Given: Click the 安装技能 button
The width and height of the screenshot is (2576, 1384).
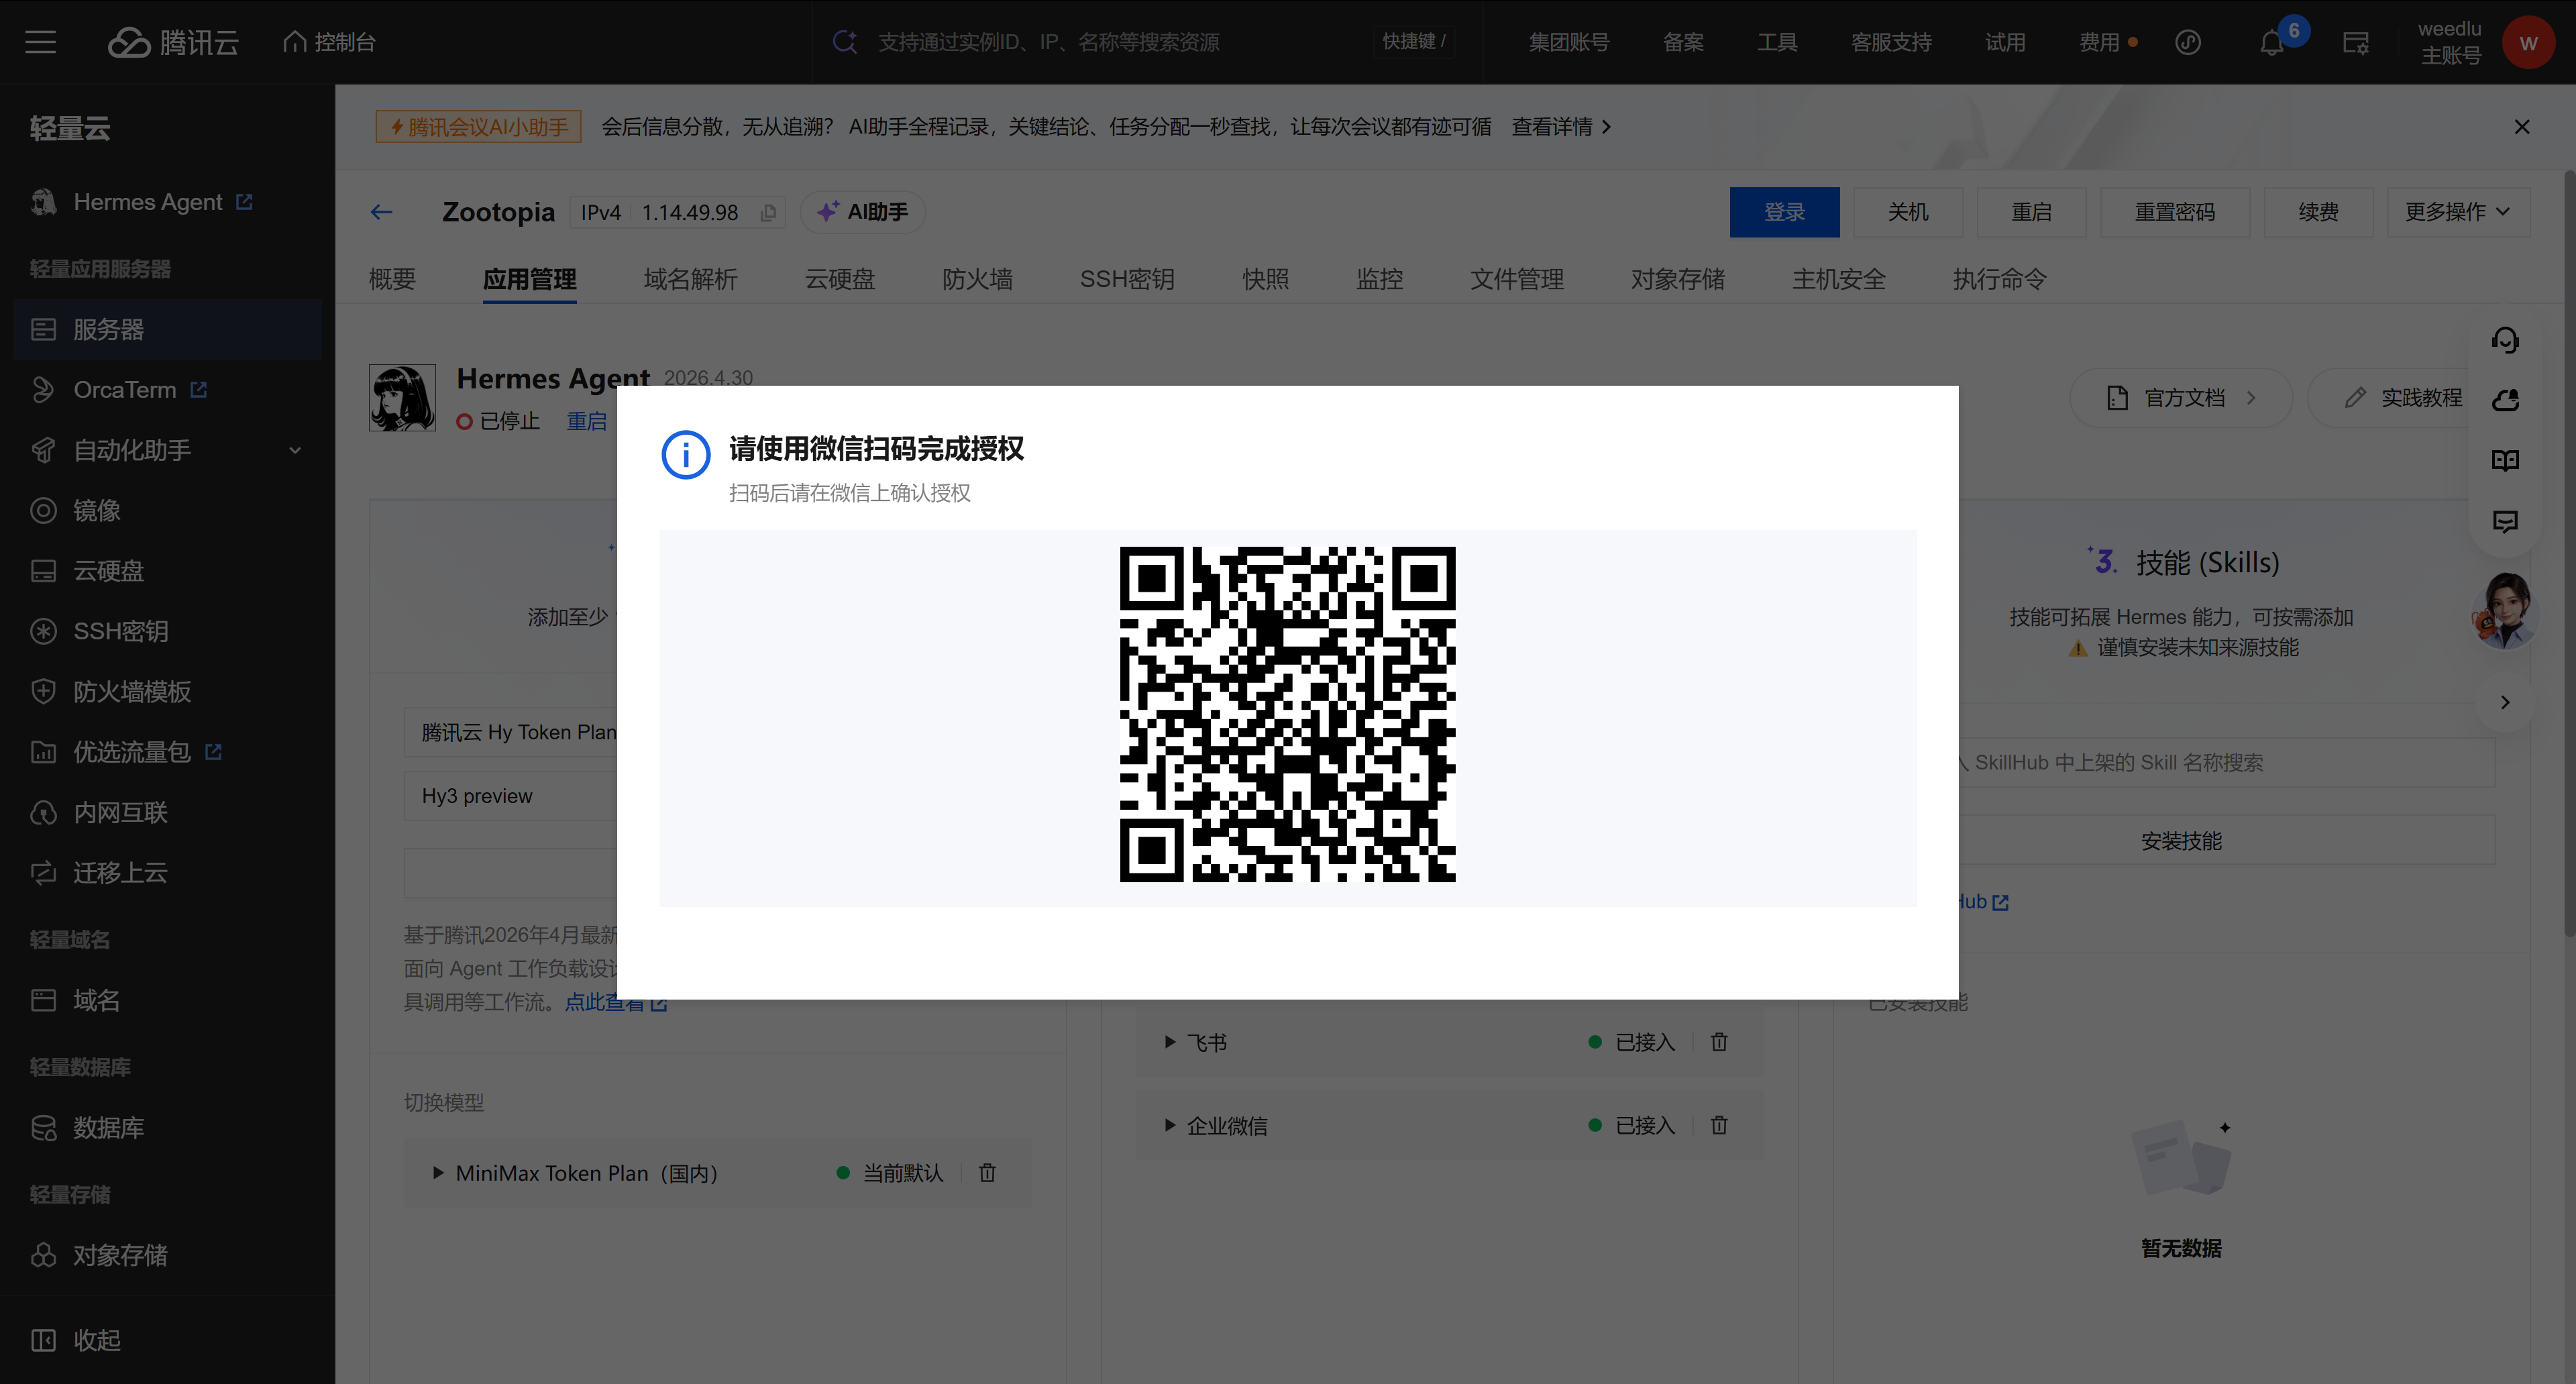Looking at the screenshot, I should pyautogui.click(x=2180, y=841).
